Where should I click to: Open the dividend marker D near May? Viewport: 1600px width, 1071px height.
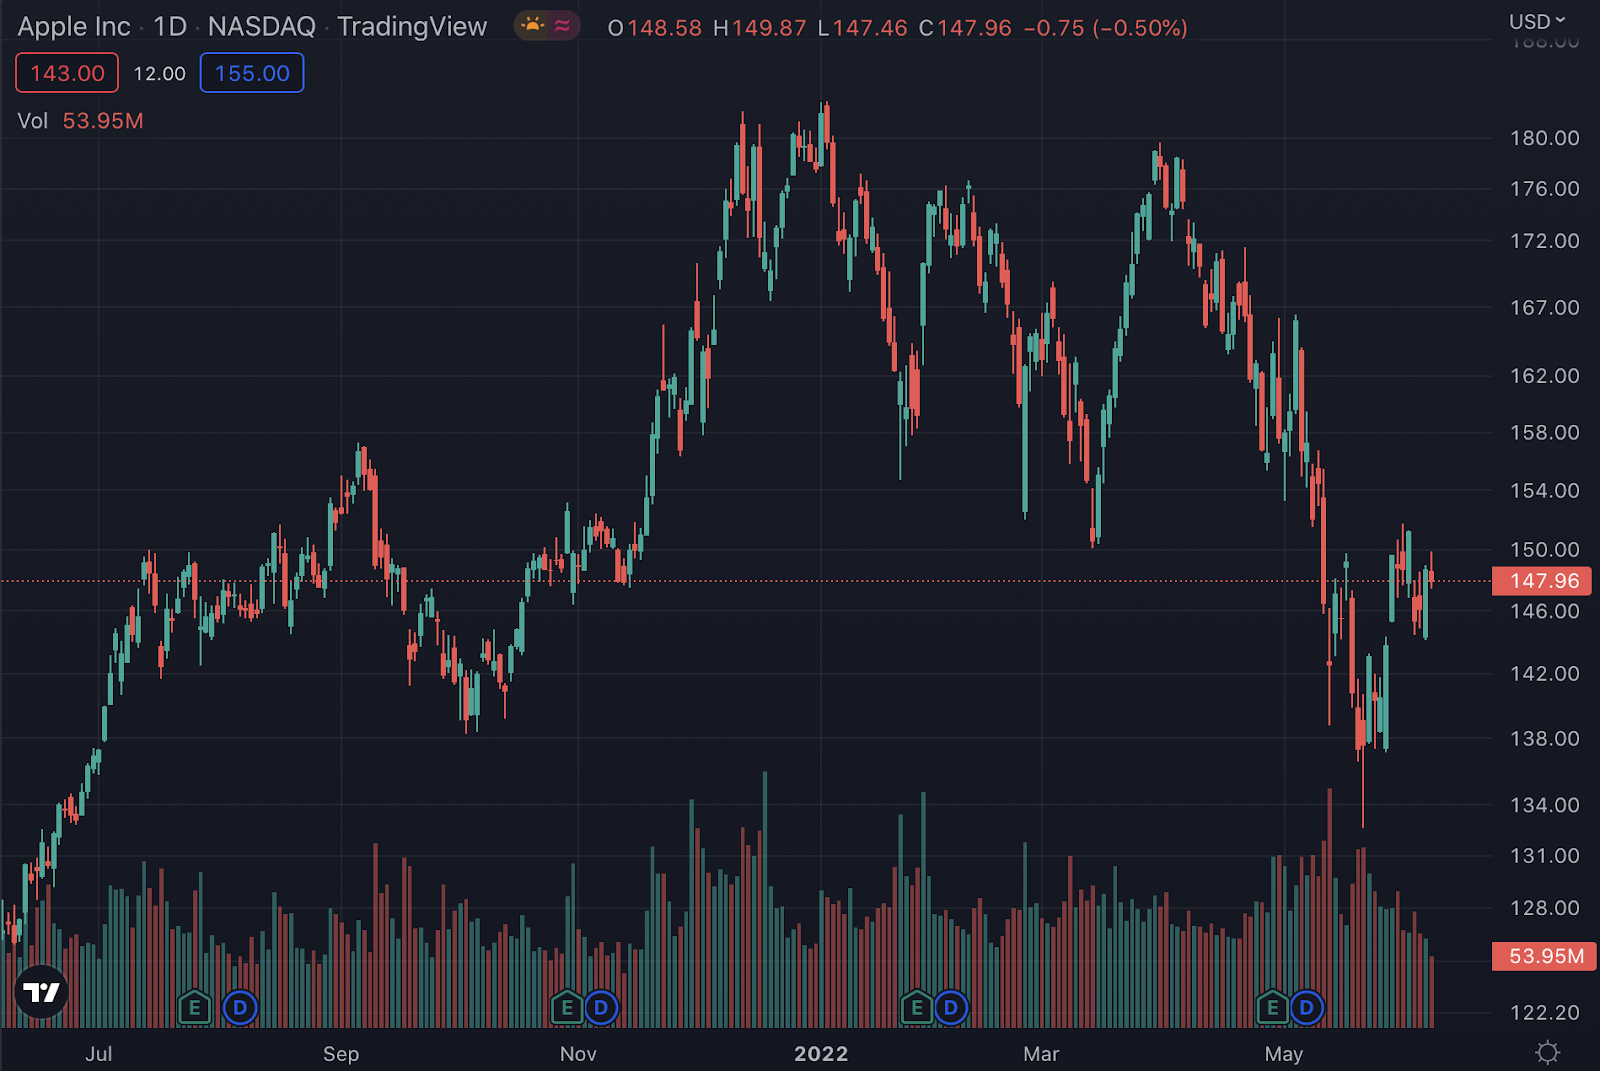pyautogui.click(x=1306, y=1008)
